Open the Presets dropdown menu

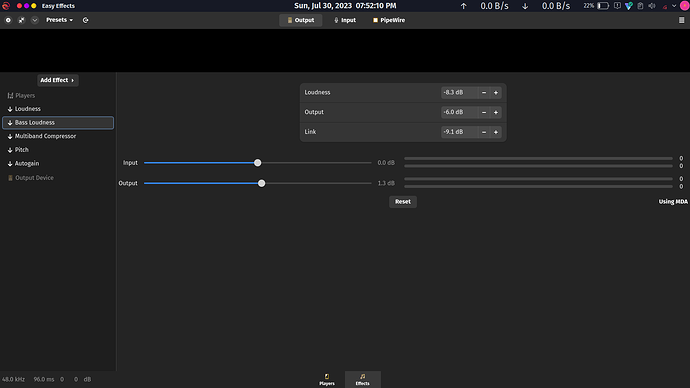[59, 20]
